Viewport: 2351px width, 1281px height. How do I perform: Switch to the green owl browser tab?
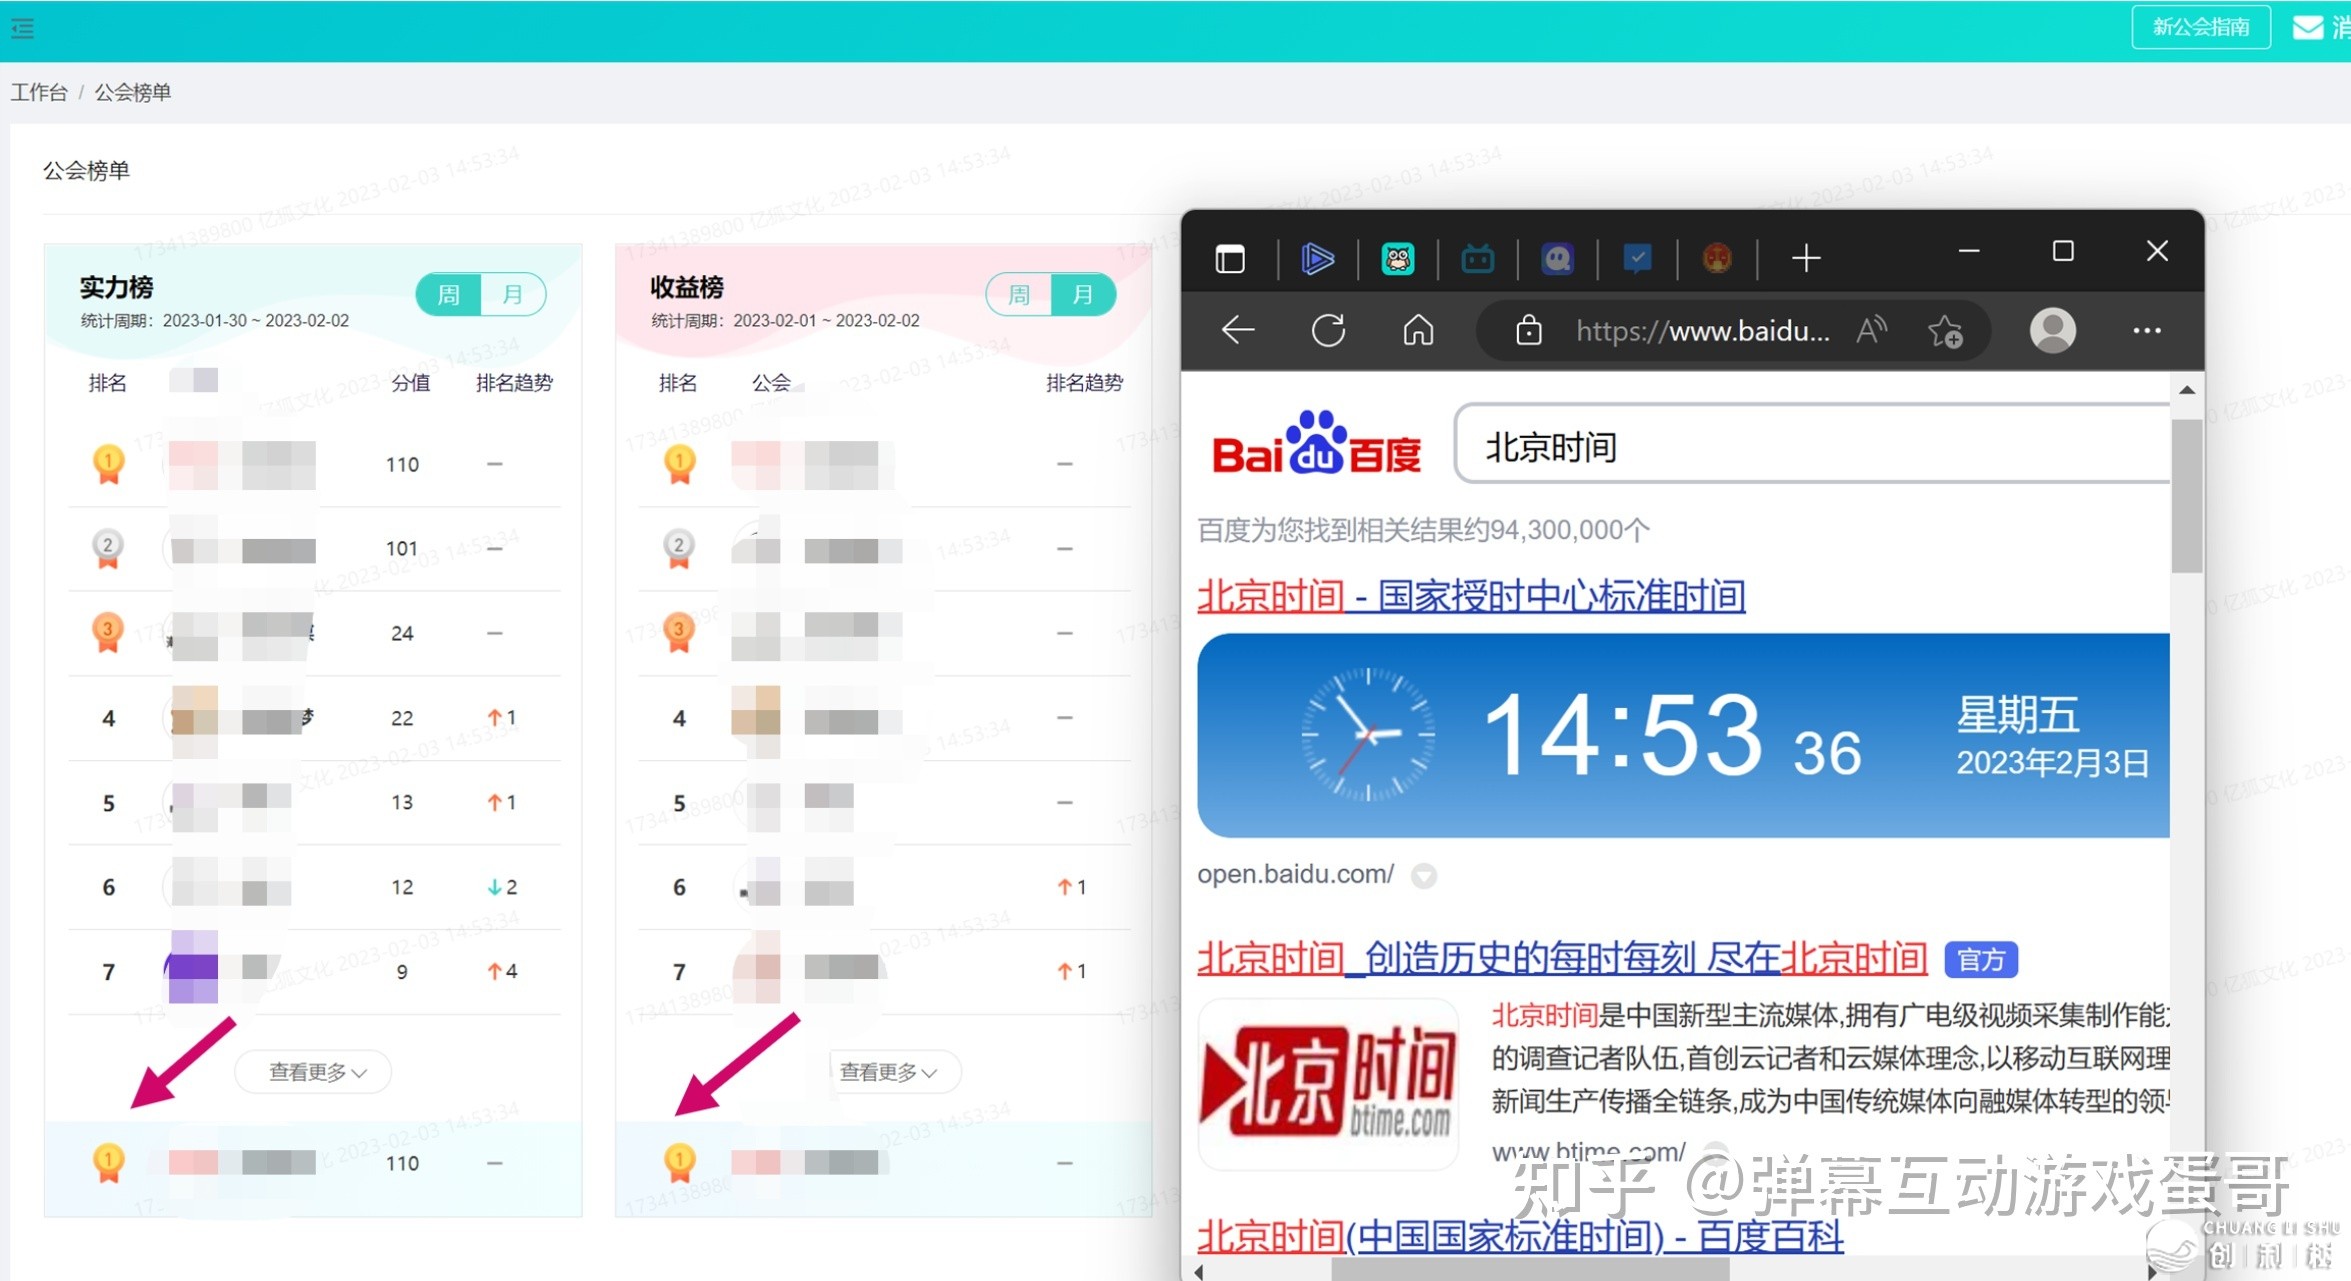[x=1398, y=259]
